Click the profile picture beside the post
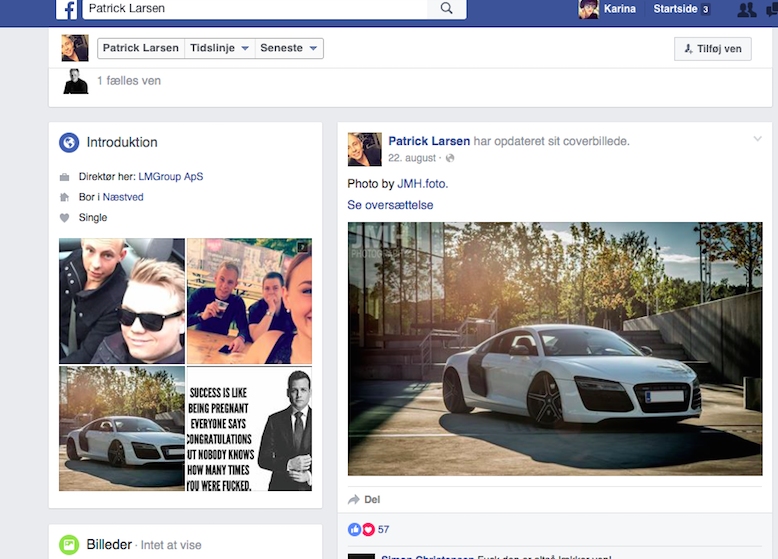This screenshot has width=778, height=559. pyautogui.click(x=365, y=149)
